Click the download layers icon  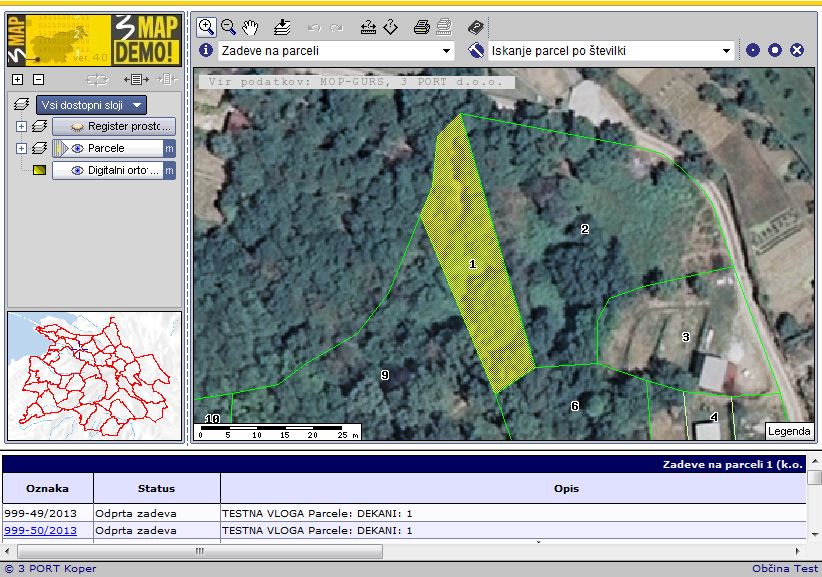pos(282,27)
